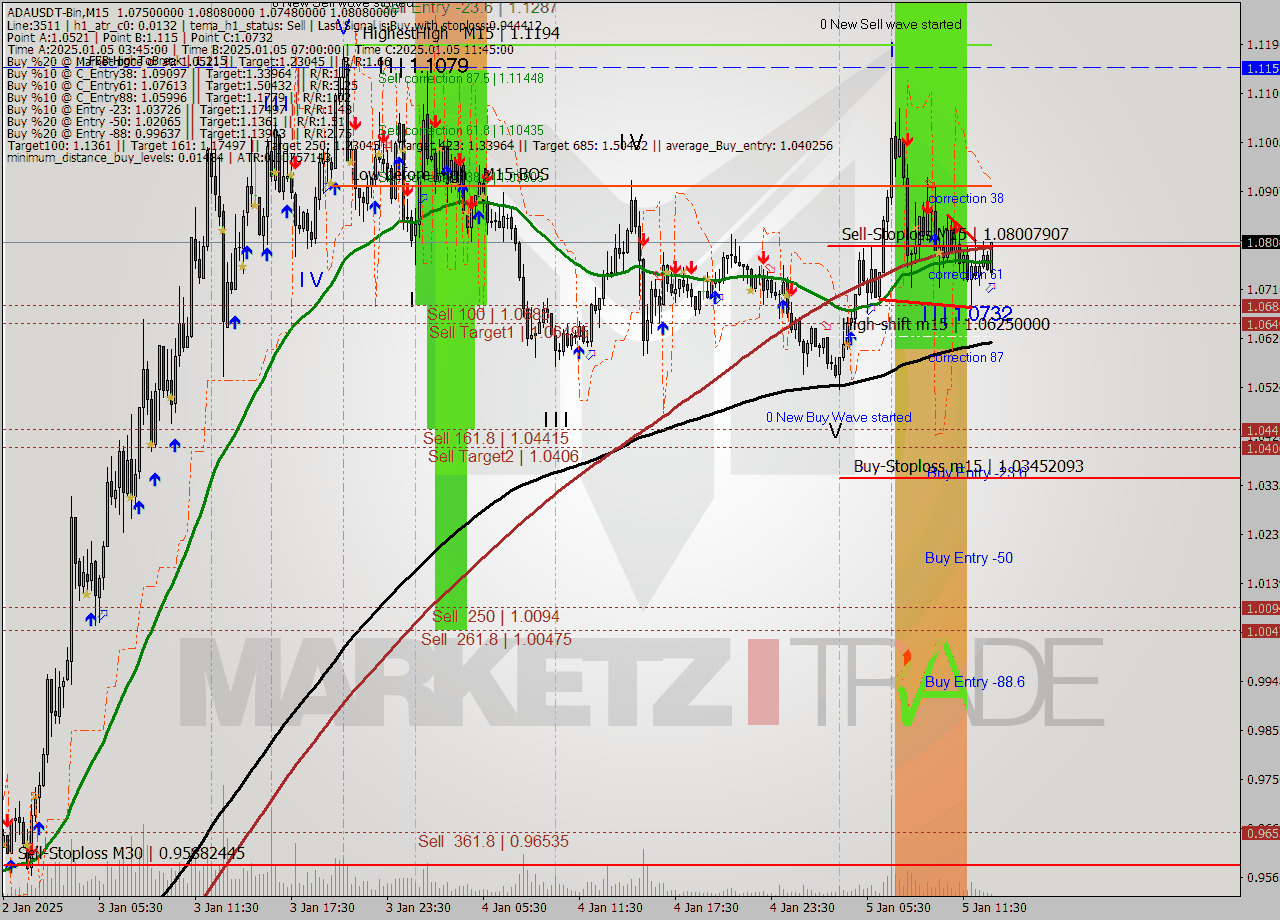The width and height of the screenshot is (1280, 920).
Task: Click the '4 Jan 23:30' time axis label
Action: 802,908
